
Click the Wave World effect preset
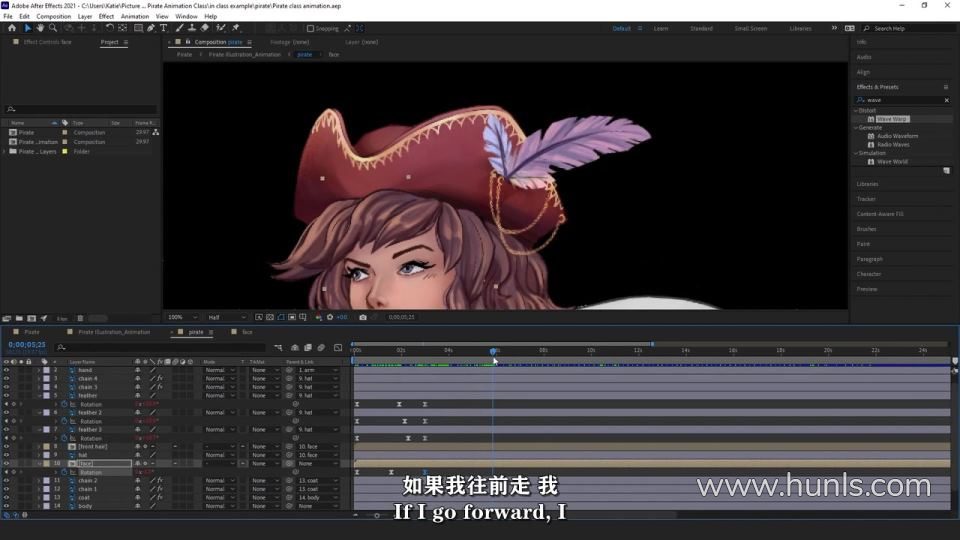892,162
